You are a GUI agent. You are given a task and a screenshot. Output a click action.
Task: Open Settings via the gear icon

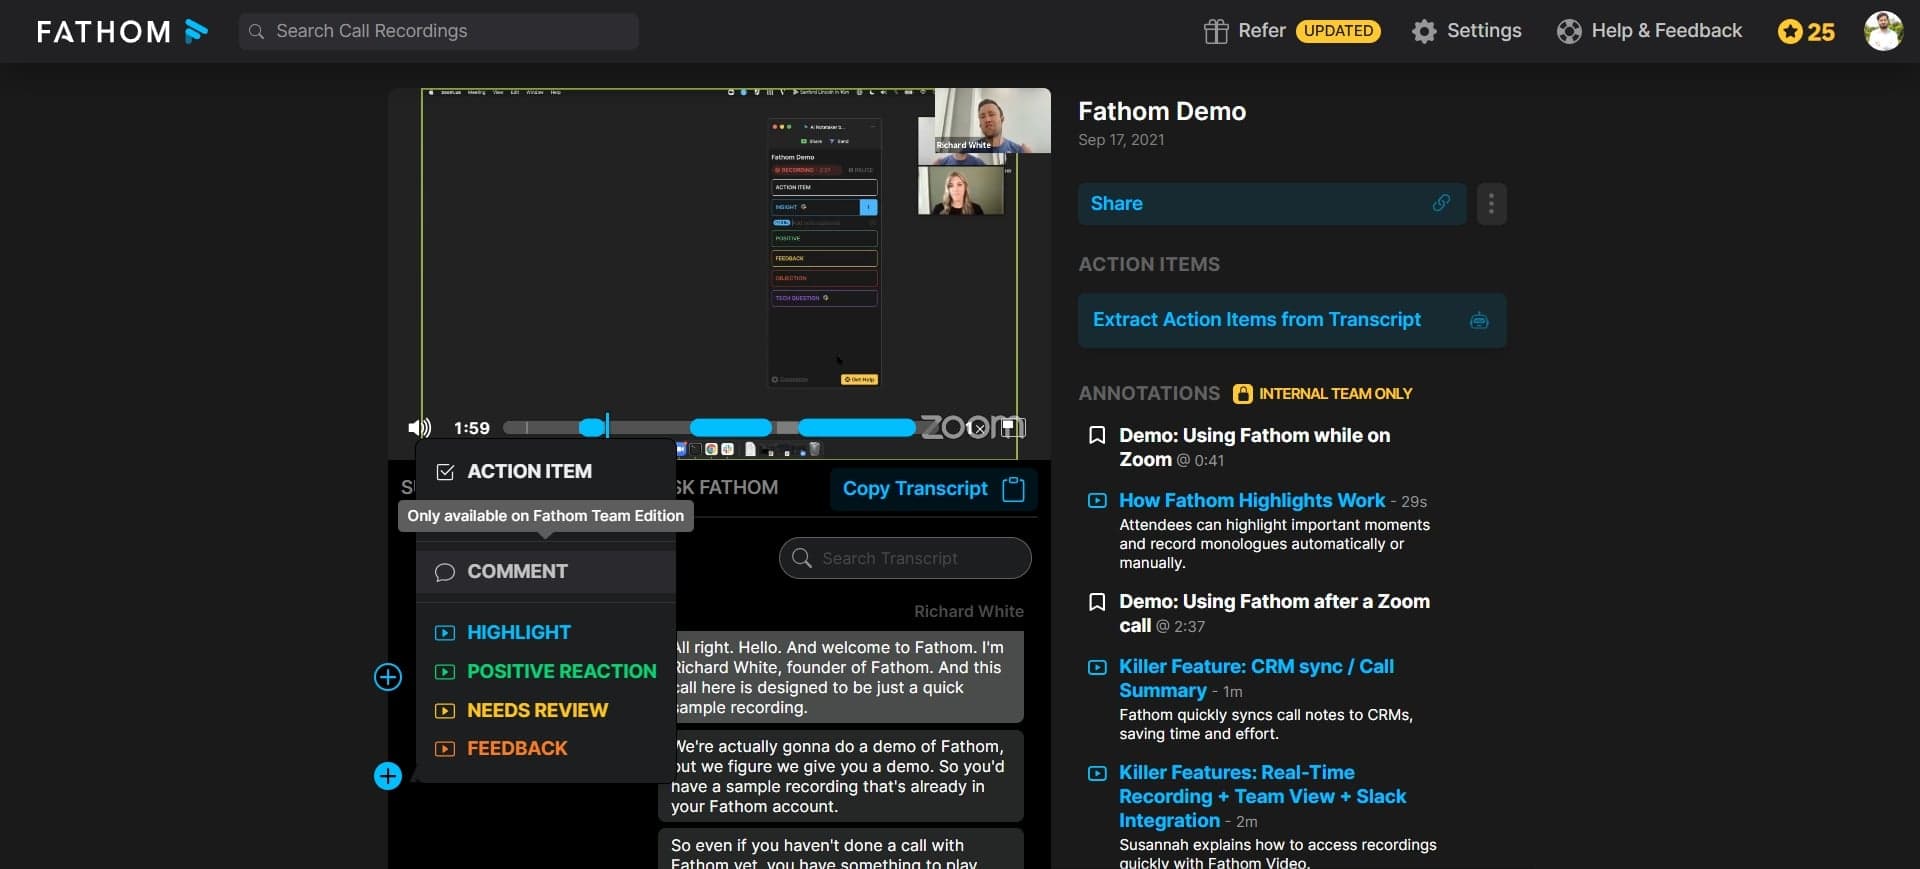click(x=1424, y=31)
